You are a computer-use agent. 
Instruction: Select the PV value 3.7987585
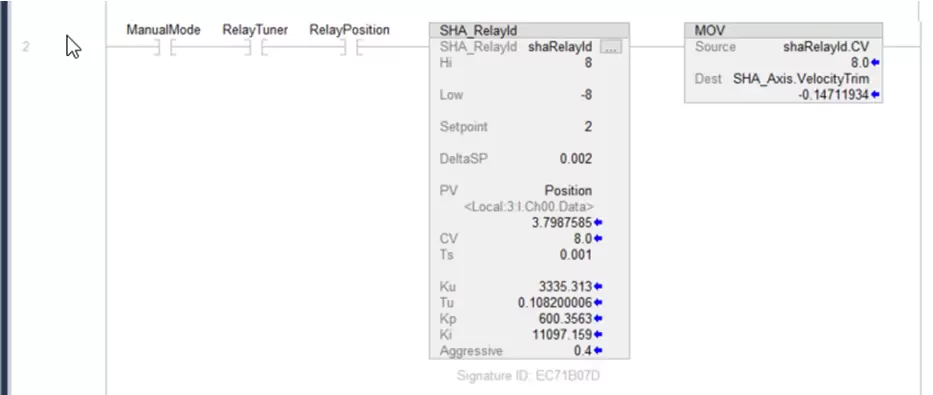coord(562,222)
